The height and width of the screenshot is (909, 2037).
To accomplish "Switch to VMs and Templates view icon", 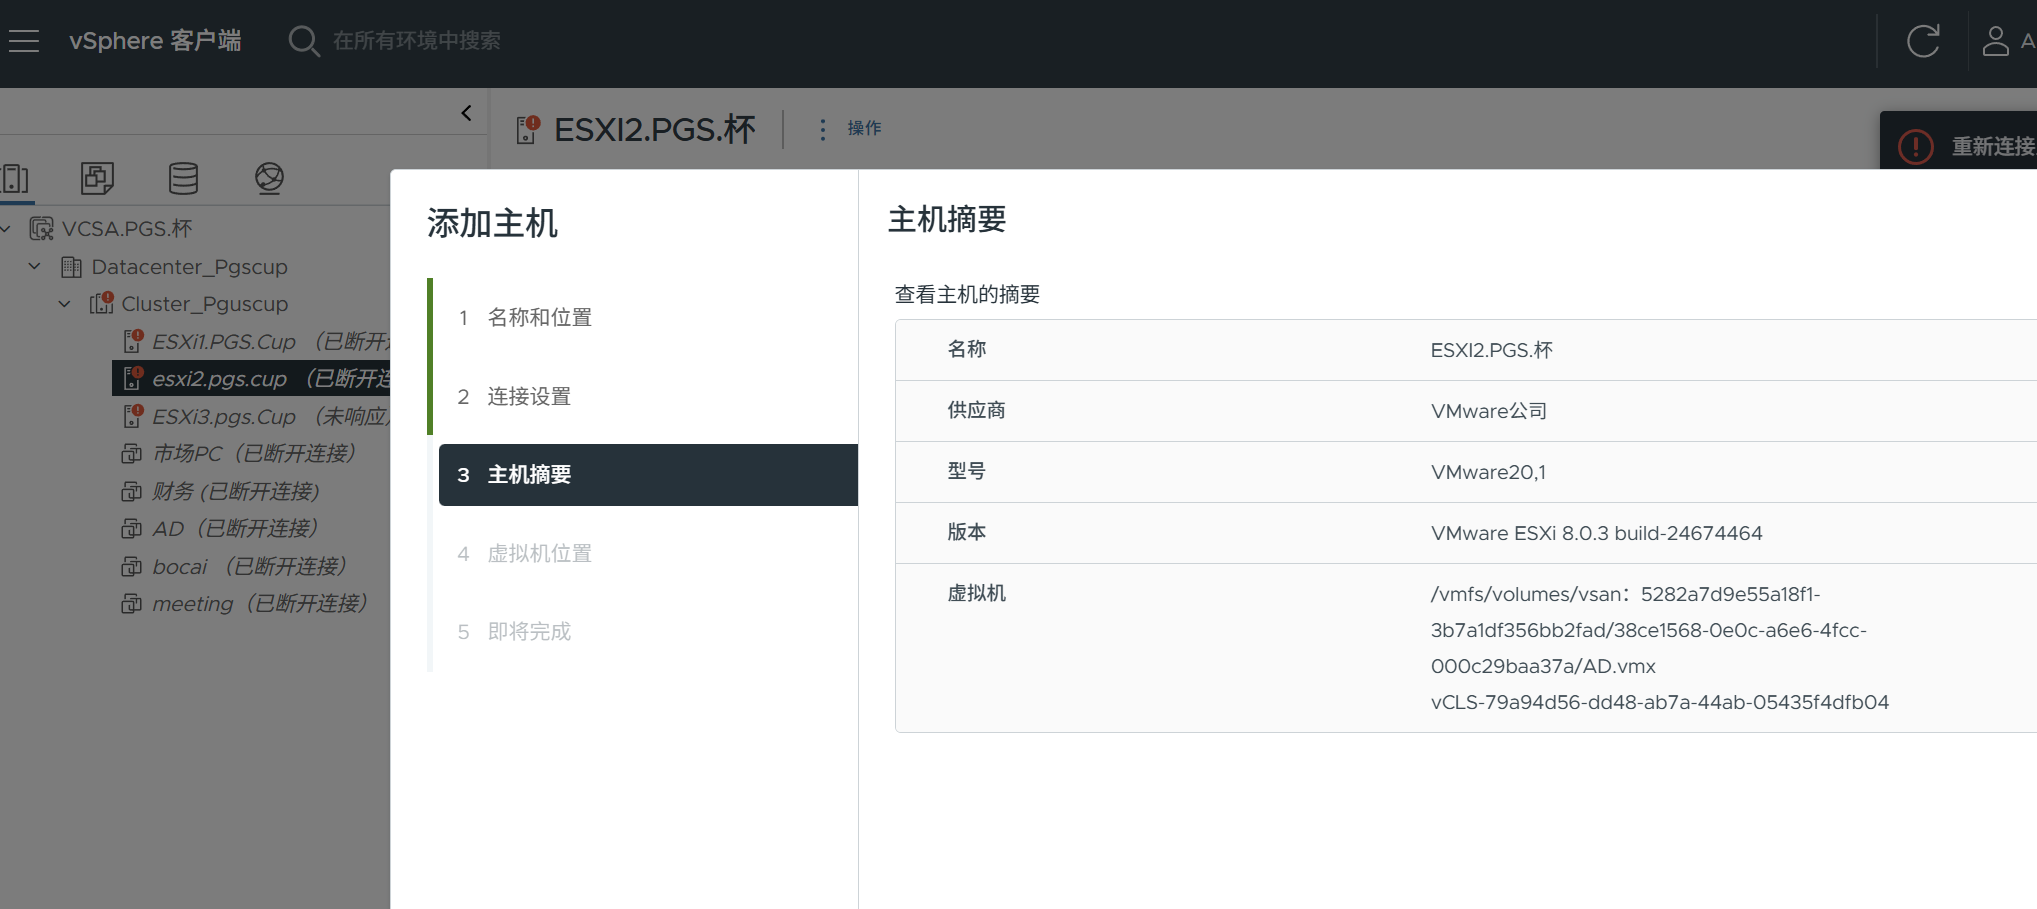I will click(x=97, y=178).
